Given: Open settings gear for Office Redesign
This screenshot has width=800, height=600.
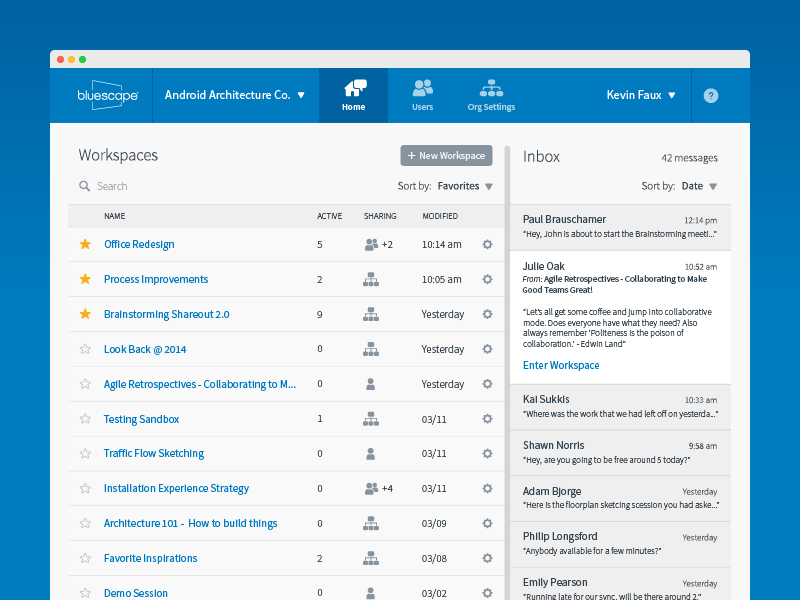Looking at the screenshot, I should 487,244.
